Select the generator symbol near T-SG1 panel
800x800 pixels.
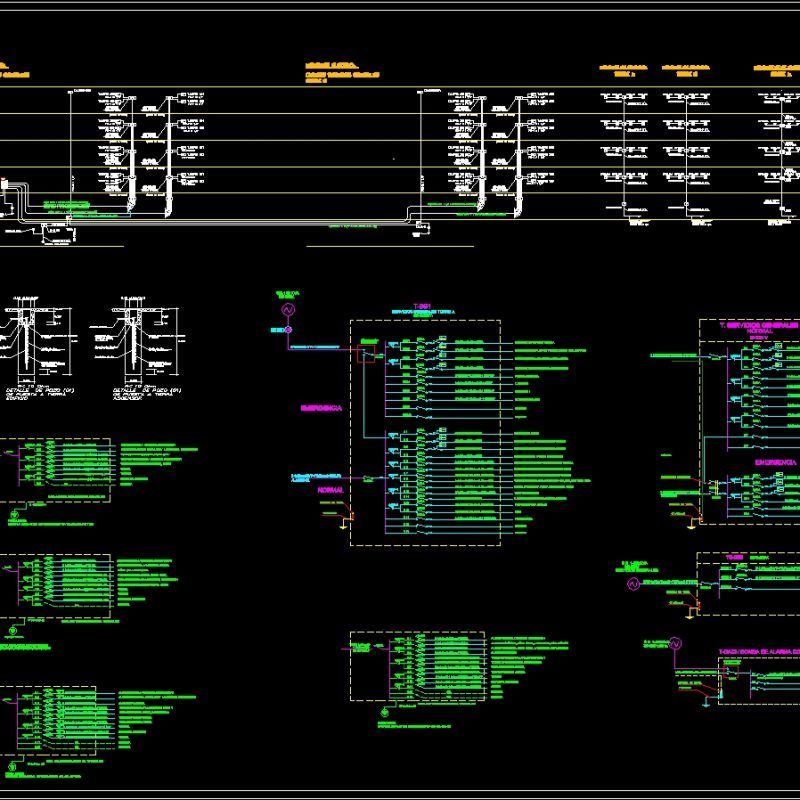click(x=287, y=310)
